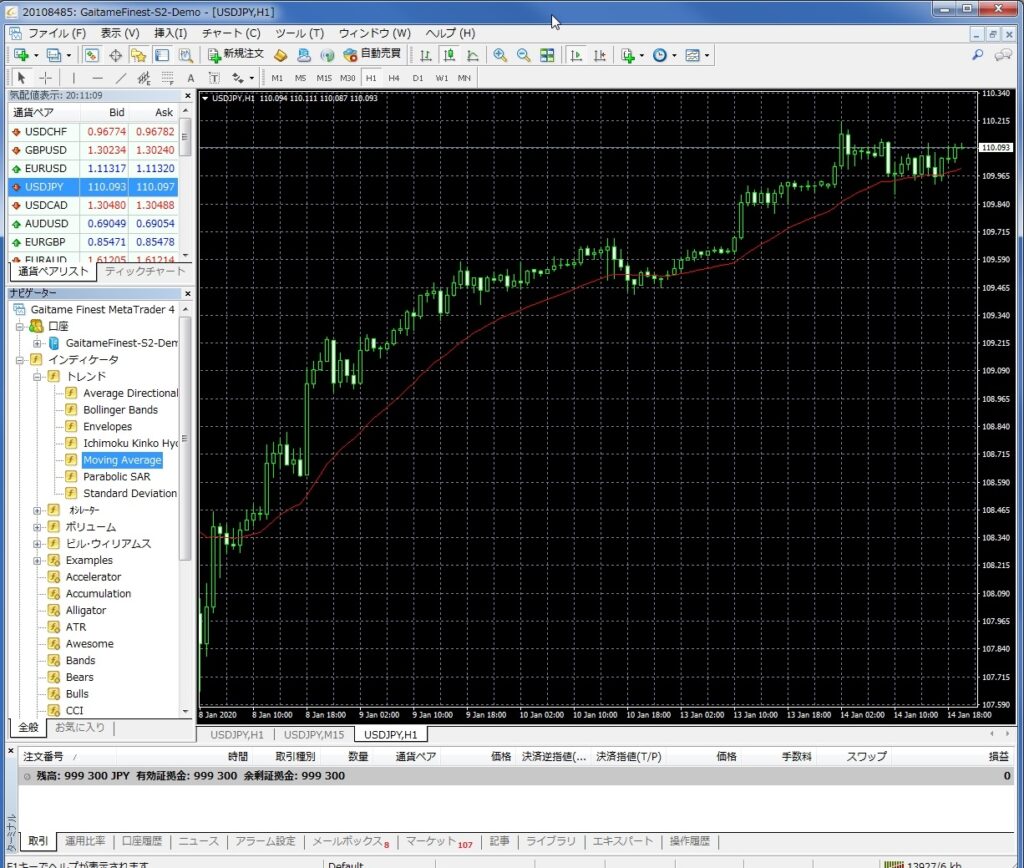This screenshot has height=868, width=1024.
Task: Expand the ボリューム tree node
Action: 37,526
